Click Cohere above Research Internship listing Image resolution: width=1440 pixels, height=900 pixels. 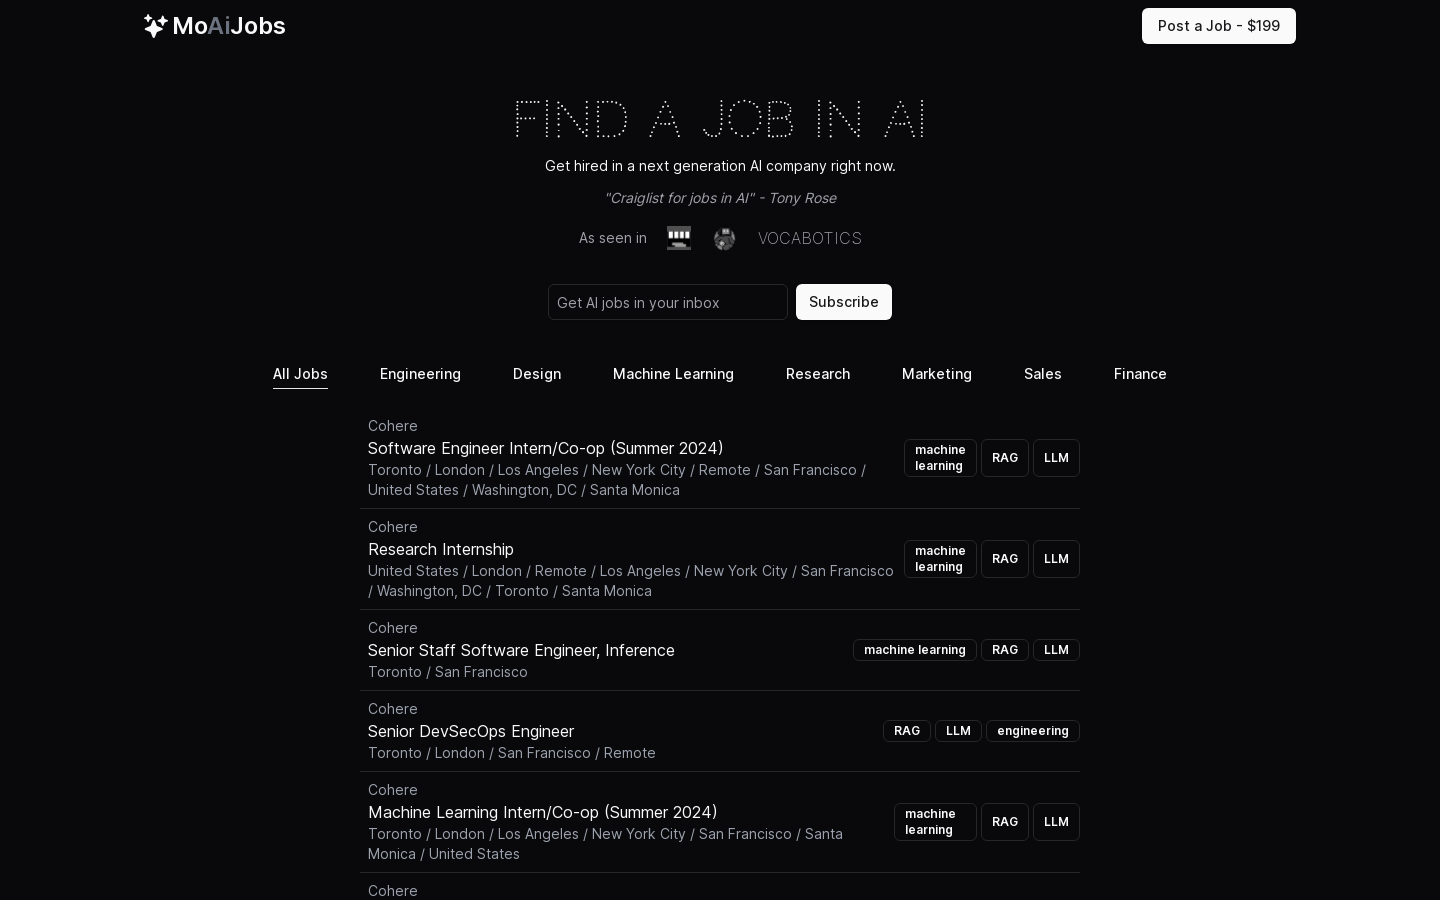[x=393, y=527]
